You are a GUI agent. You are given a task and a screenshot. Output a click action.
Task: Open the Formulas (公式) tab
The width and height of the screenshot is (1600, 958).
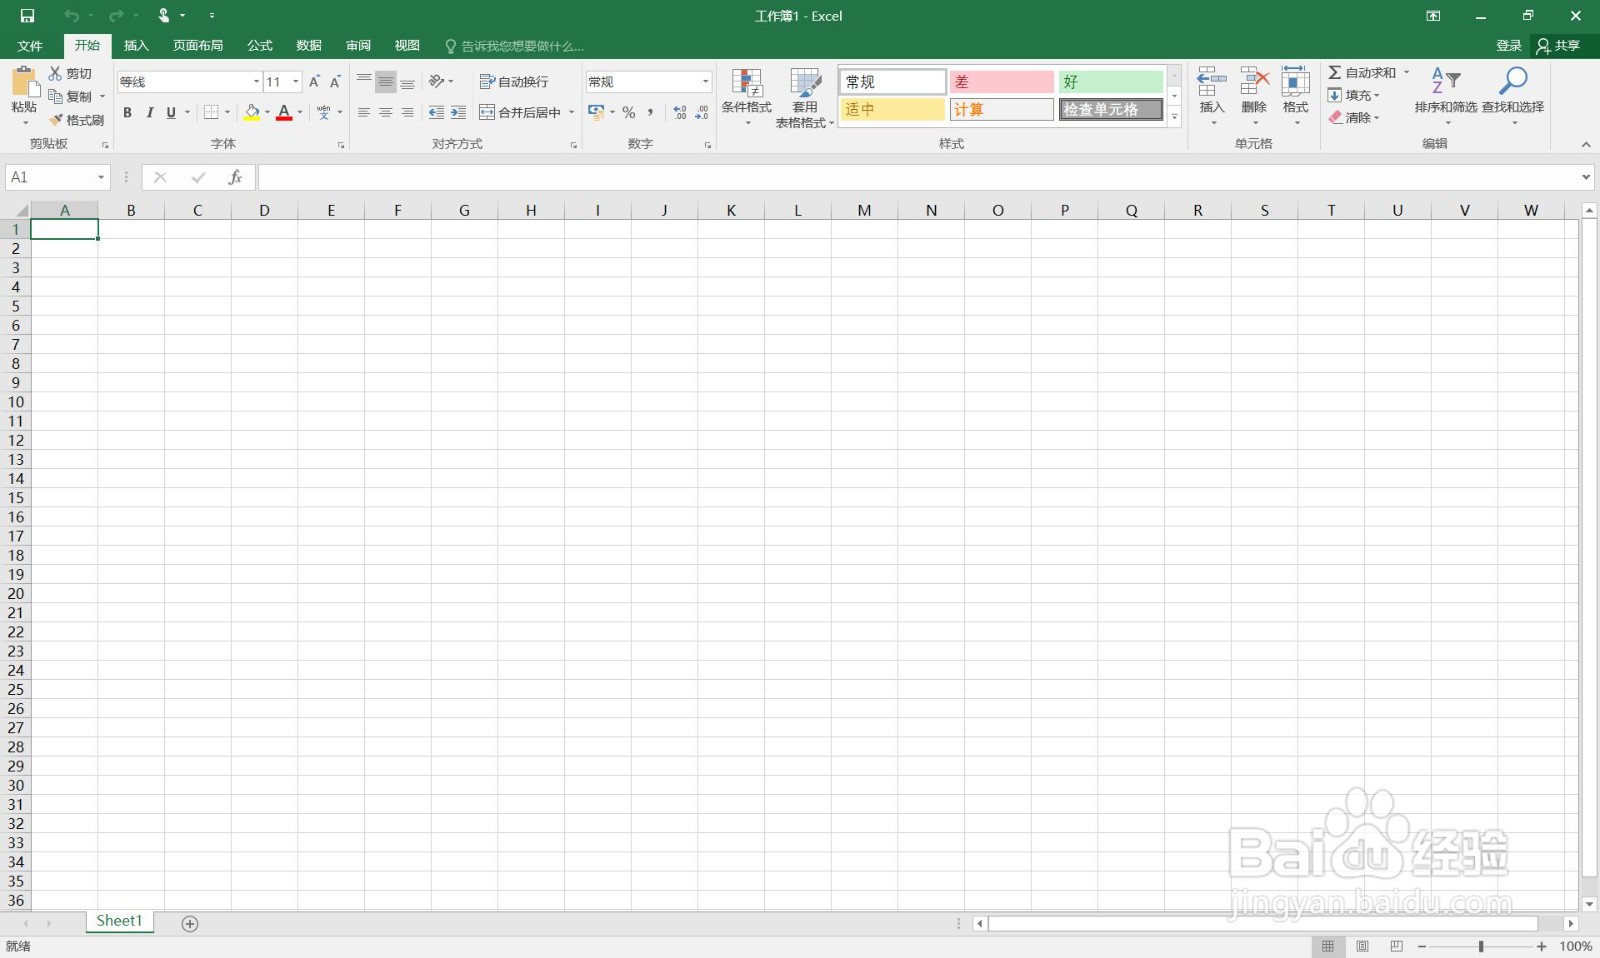pos(260,46)
